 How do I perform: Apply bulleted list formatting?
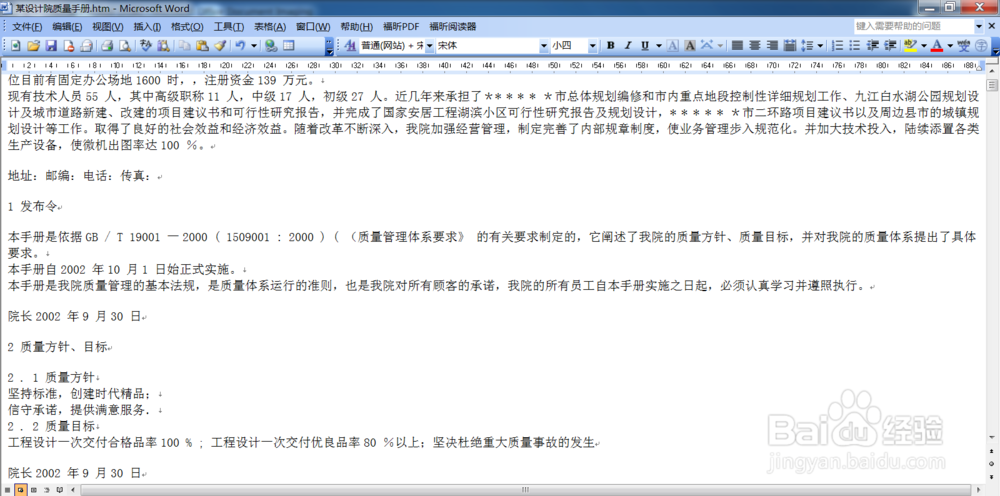click(x=855, y=45)
